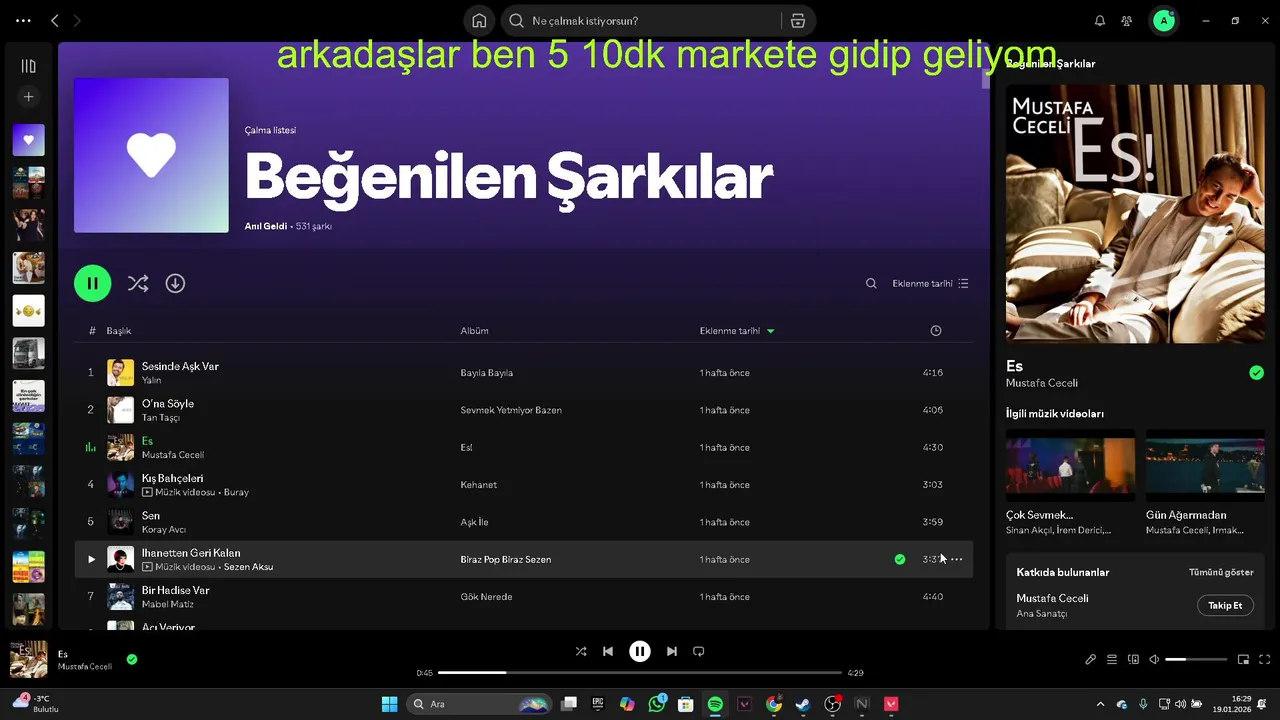Play İhanetten Geri Kalan row play button

click(91, 559)
